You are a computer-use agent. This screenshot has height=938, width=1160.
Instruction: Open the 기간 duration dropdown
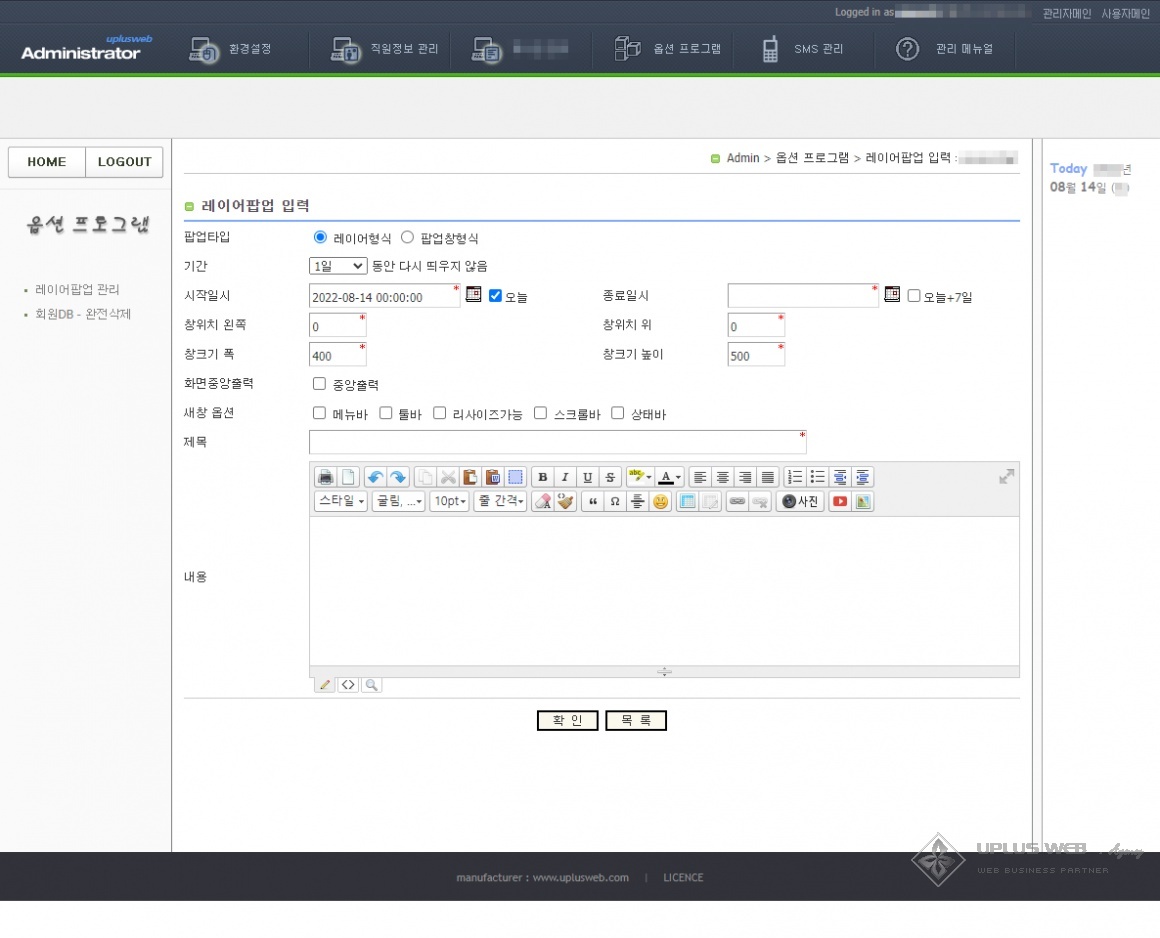click(x=337, y=266)
